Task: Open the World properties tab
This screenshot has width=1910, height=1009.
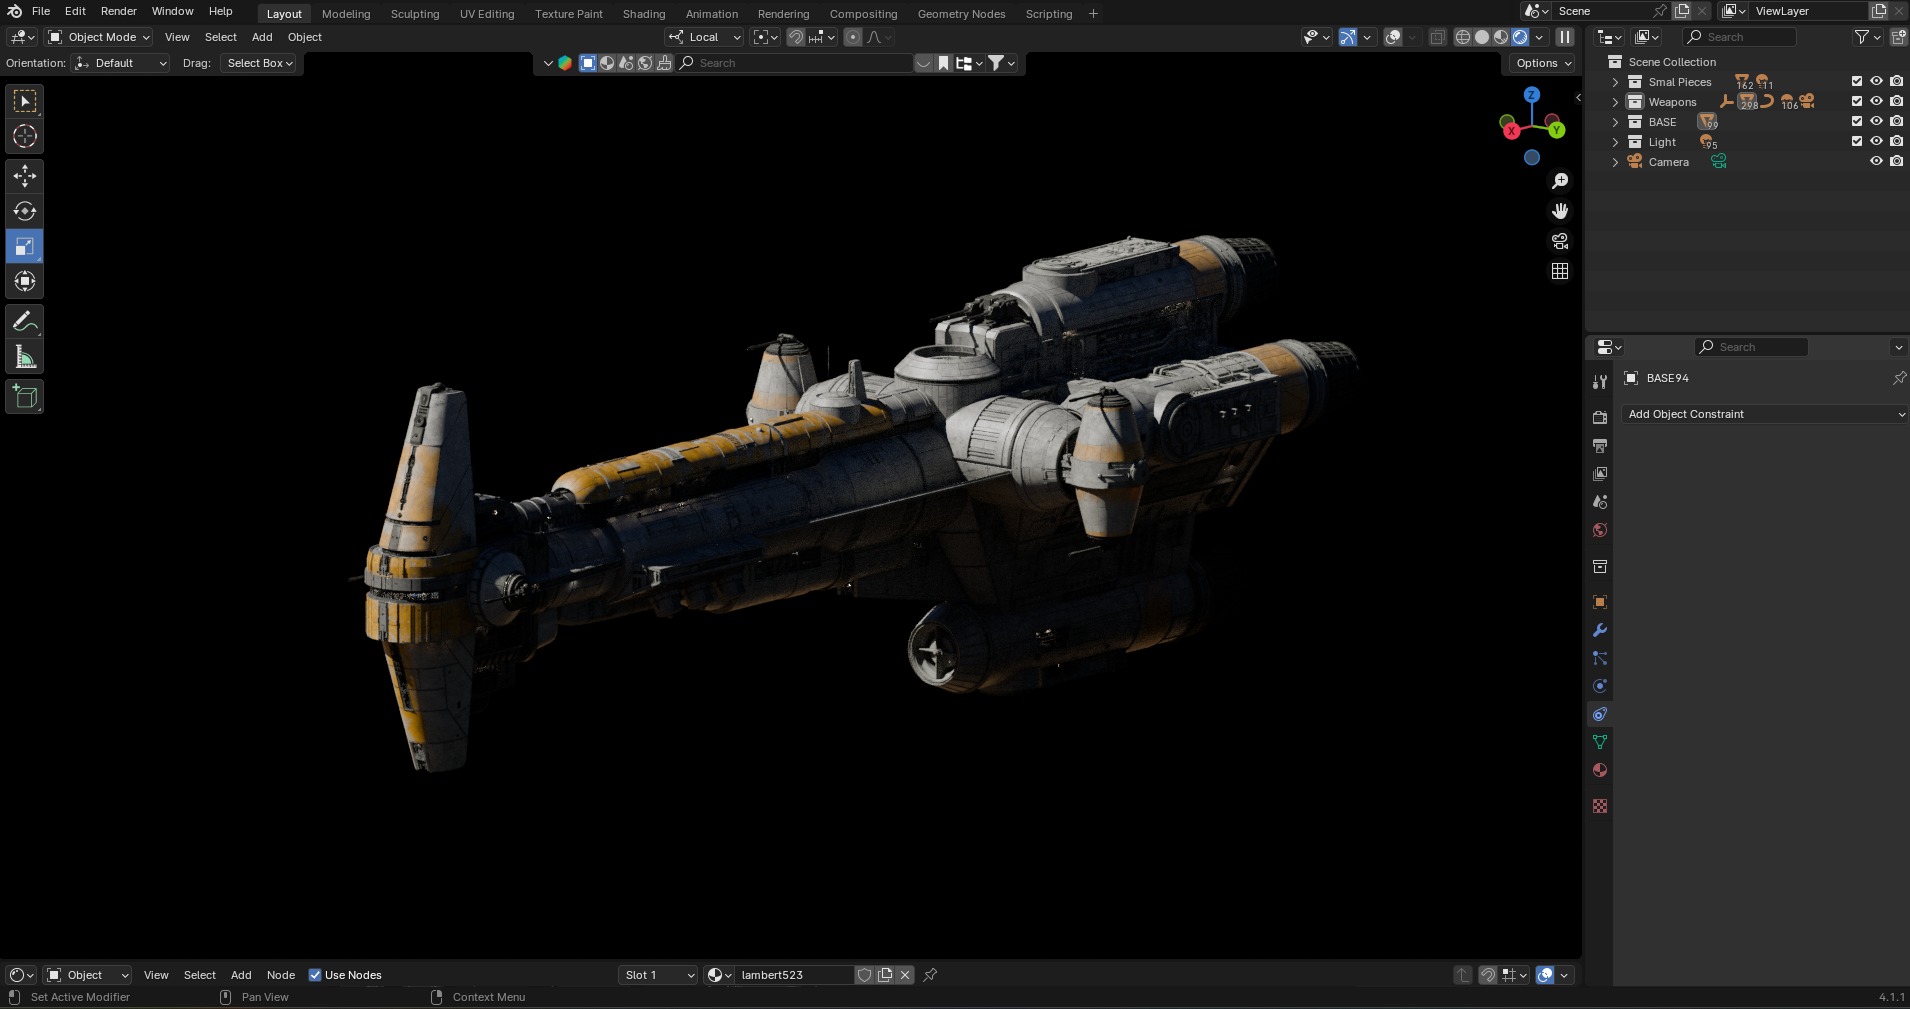Action: (1600, 530)
